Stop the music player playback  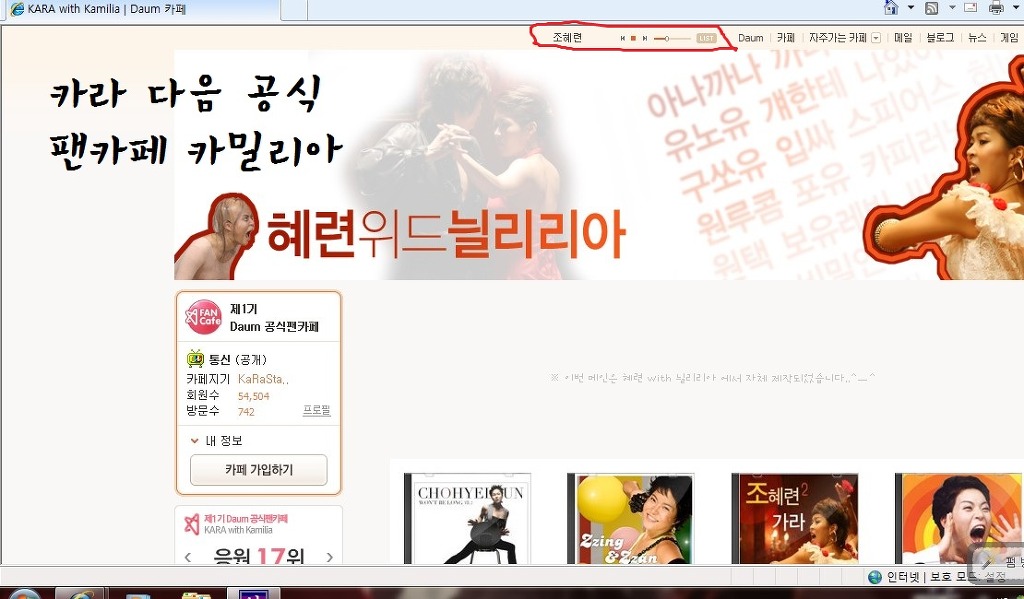(633, 39)
